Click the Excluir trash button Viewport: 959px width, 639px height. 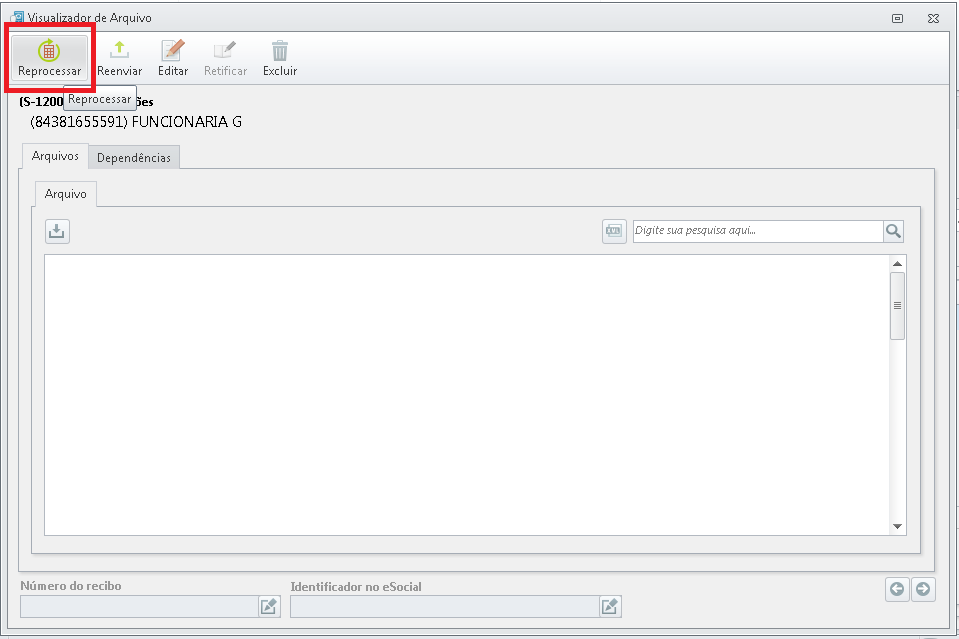280,58
